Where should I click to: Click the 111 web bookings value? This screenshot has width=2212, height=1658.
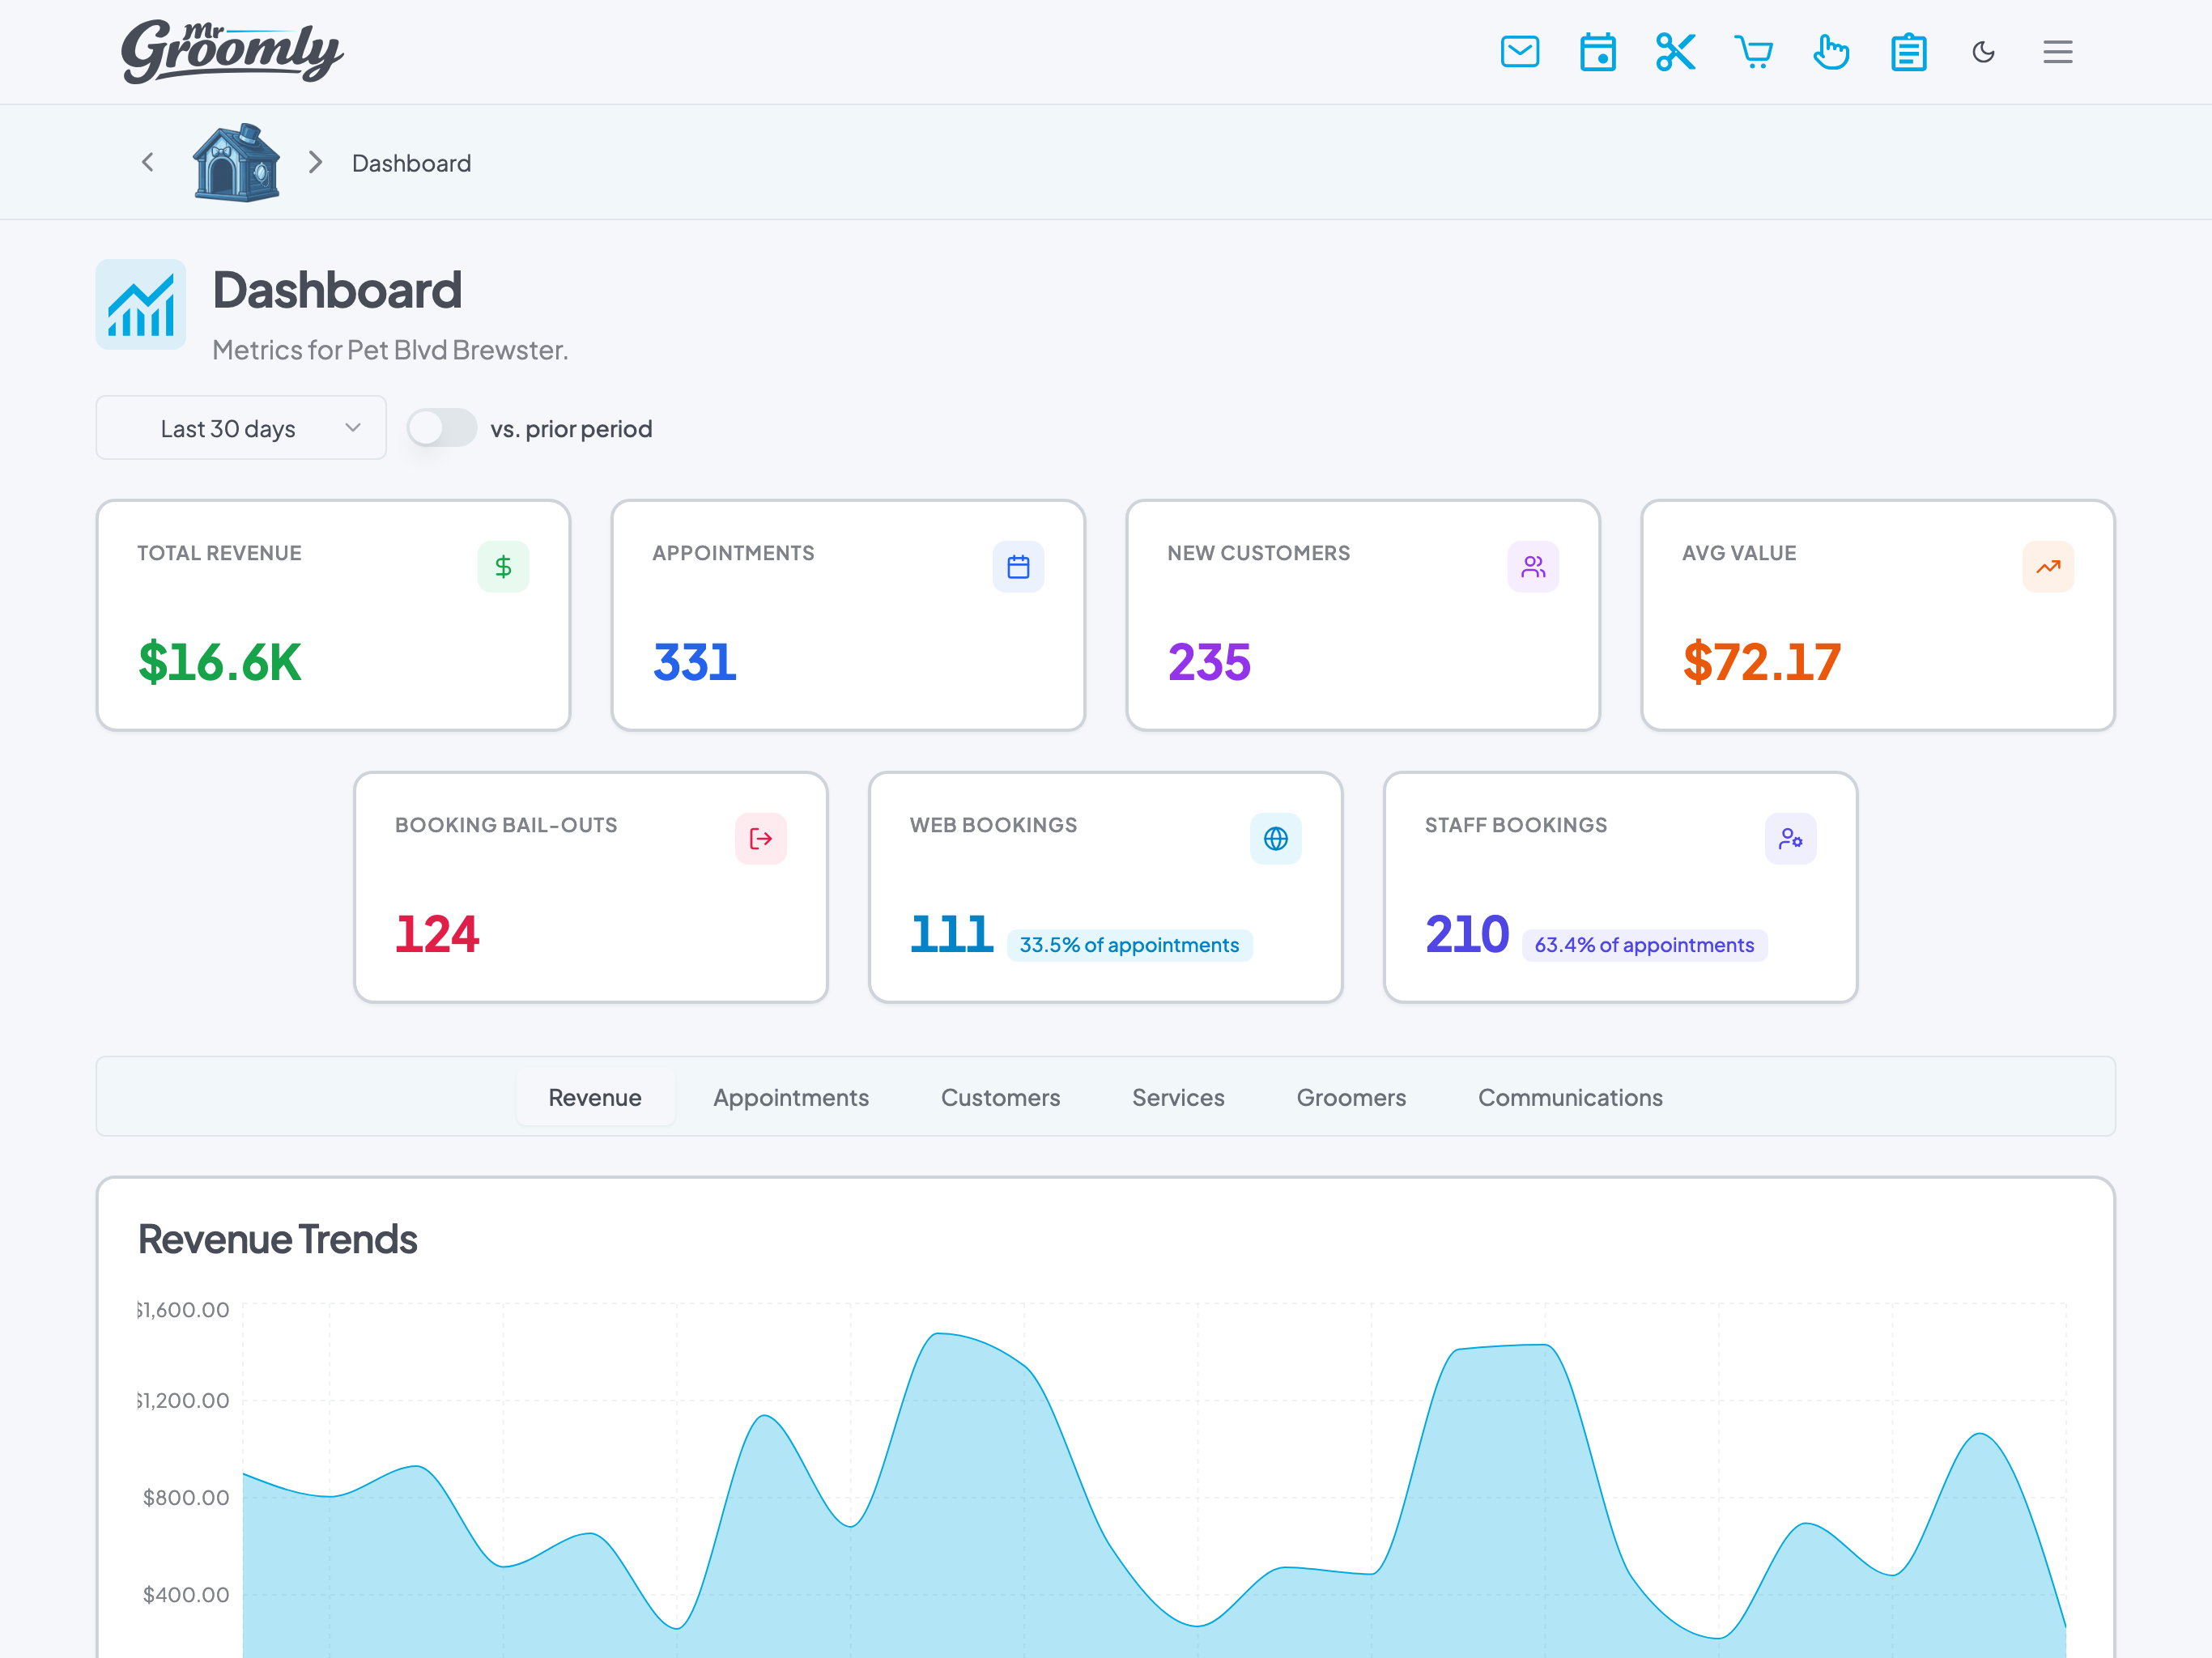[951, 934]
